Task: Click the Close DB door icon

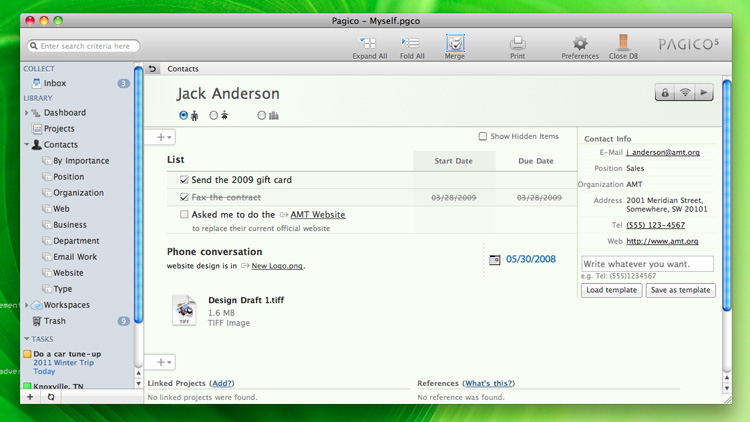Action: click(623, 42)
